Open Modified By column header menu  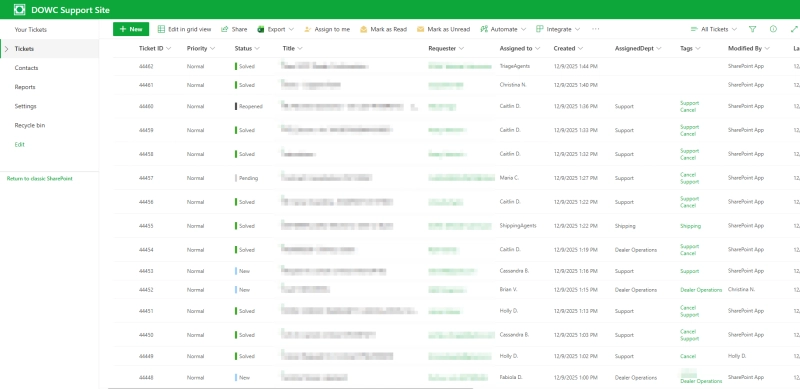(x=749, y=48)
